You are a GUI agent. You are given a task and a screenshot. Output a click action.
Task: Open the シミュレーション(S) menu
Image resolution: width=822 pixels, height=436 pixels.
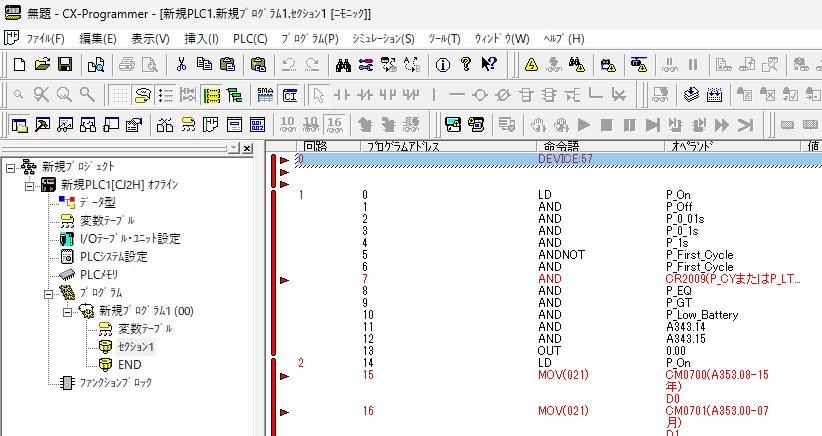point(383,38)
